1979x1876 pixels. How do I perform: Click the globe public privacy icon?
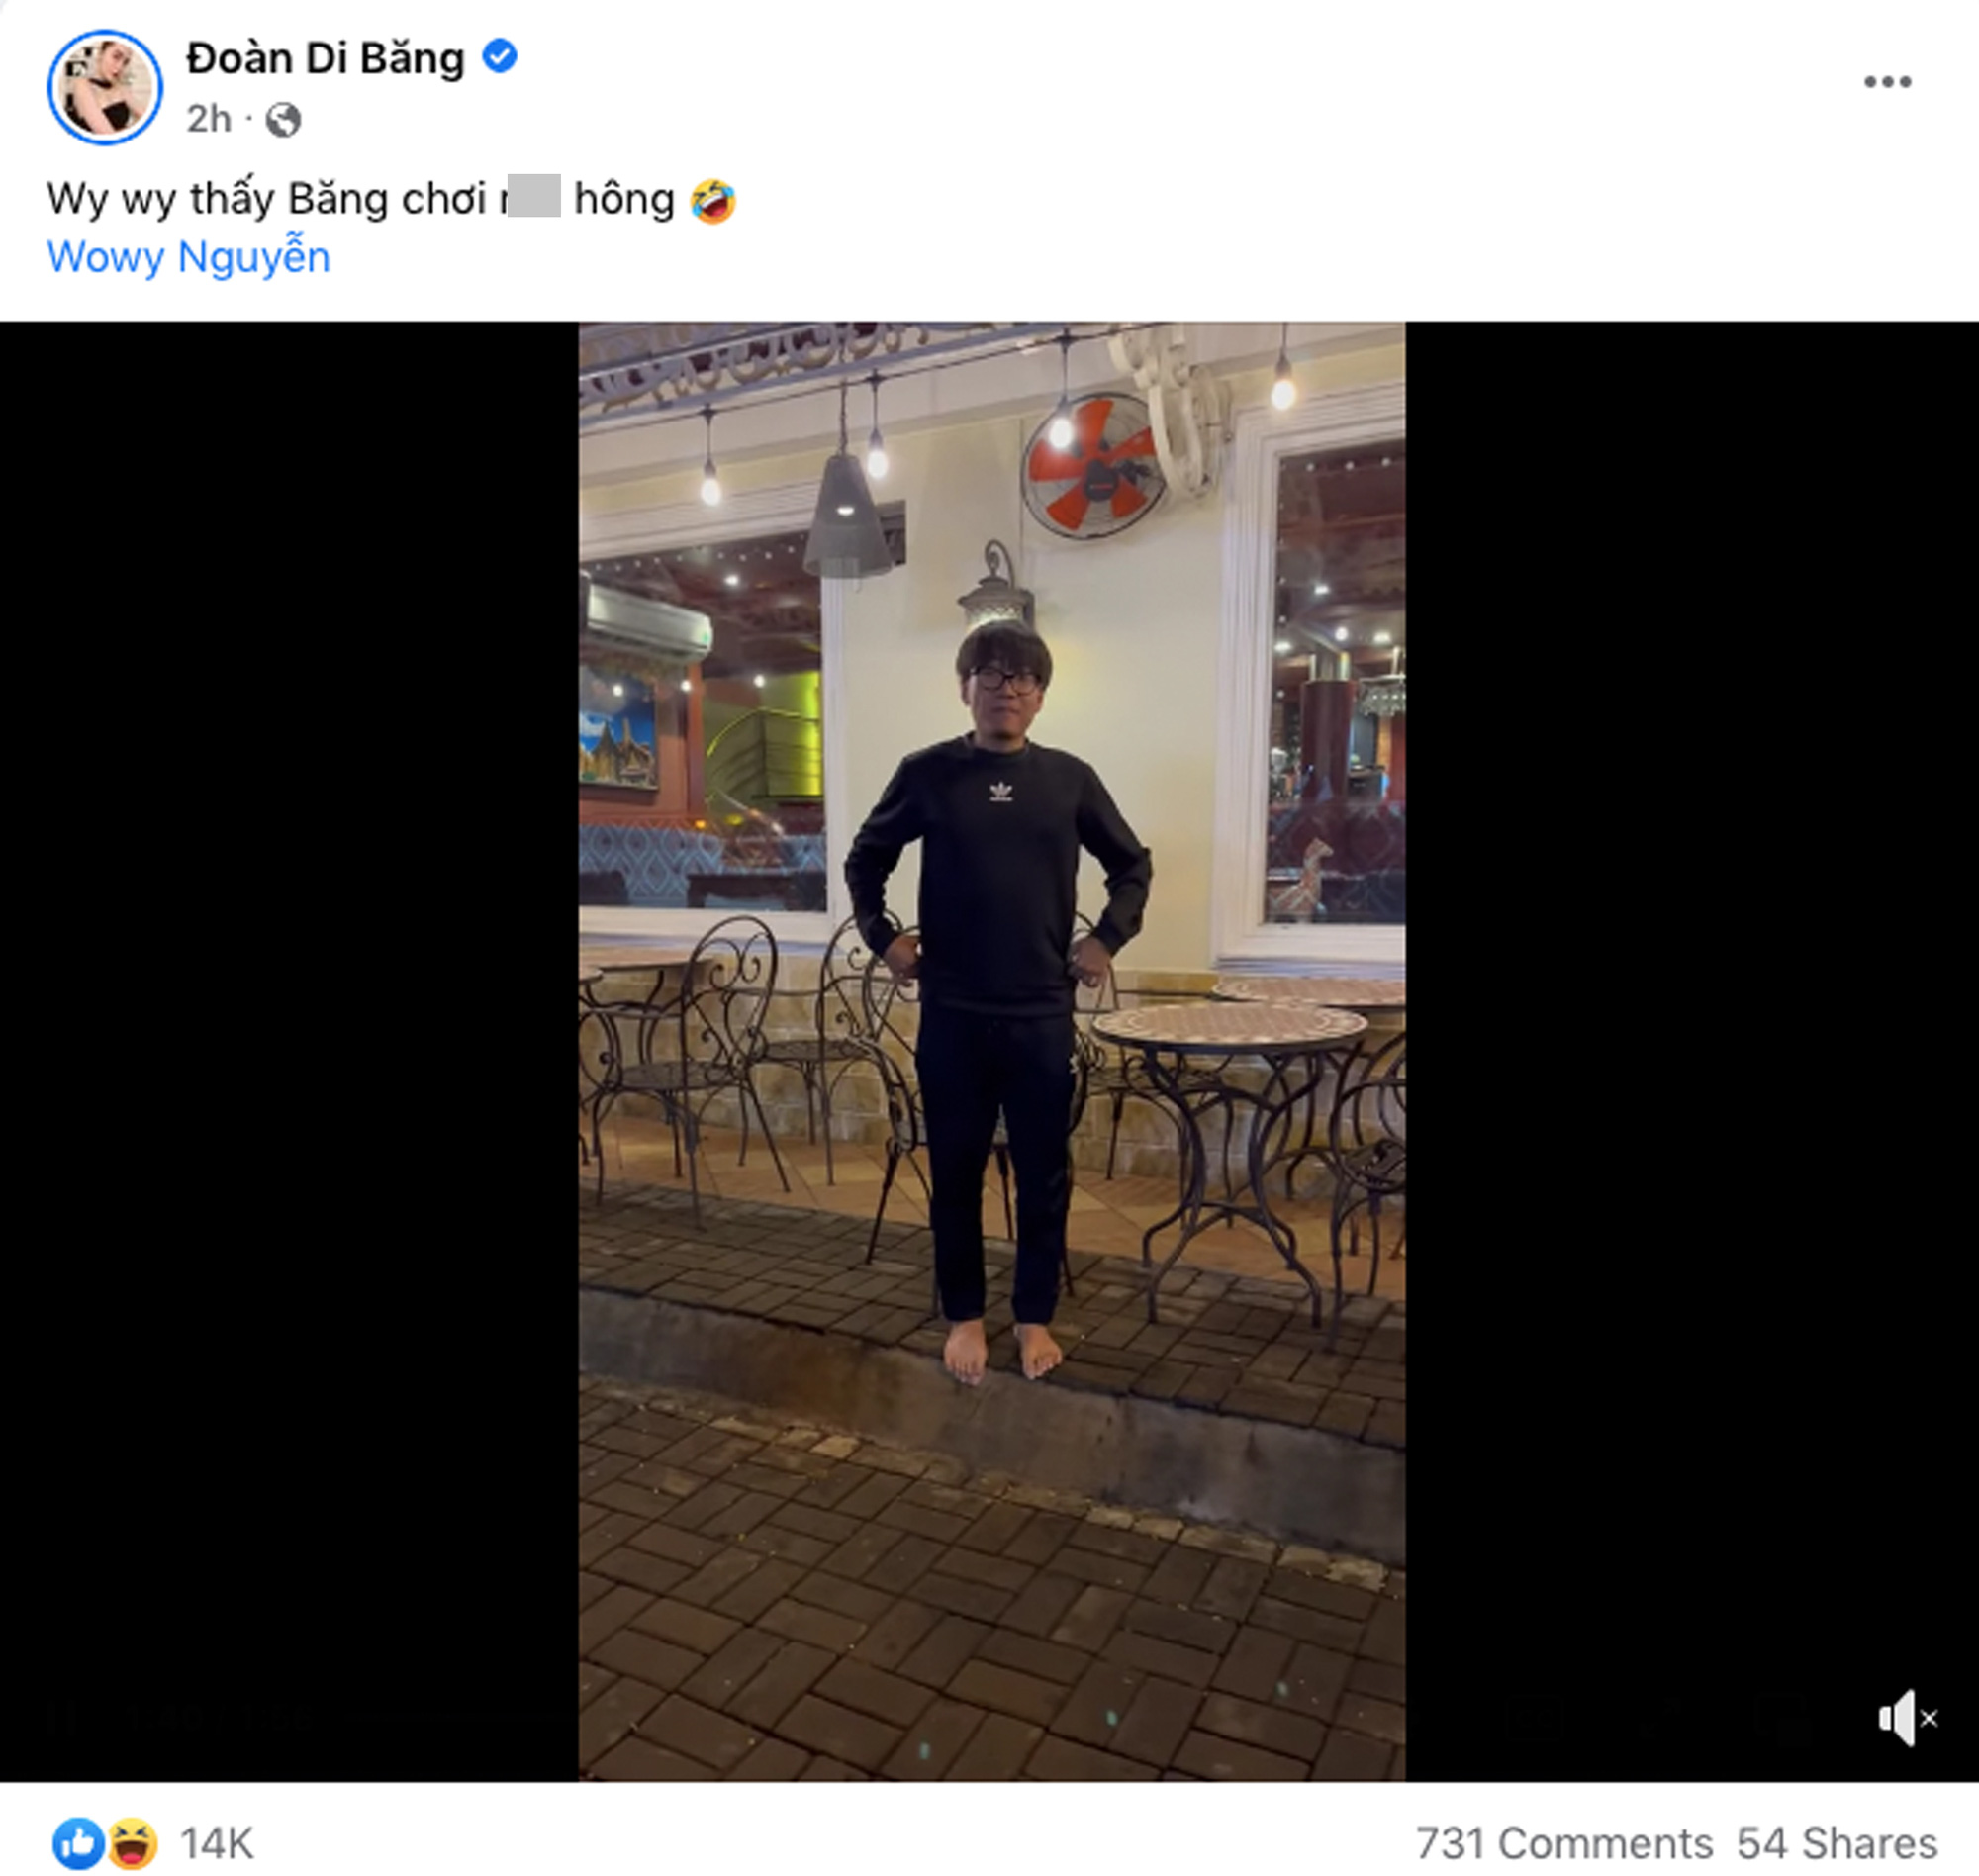click(284, 119)
